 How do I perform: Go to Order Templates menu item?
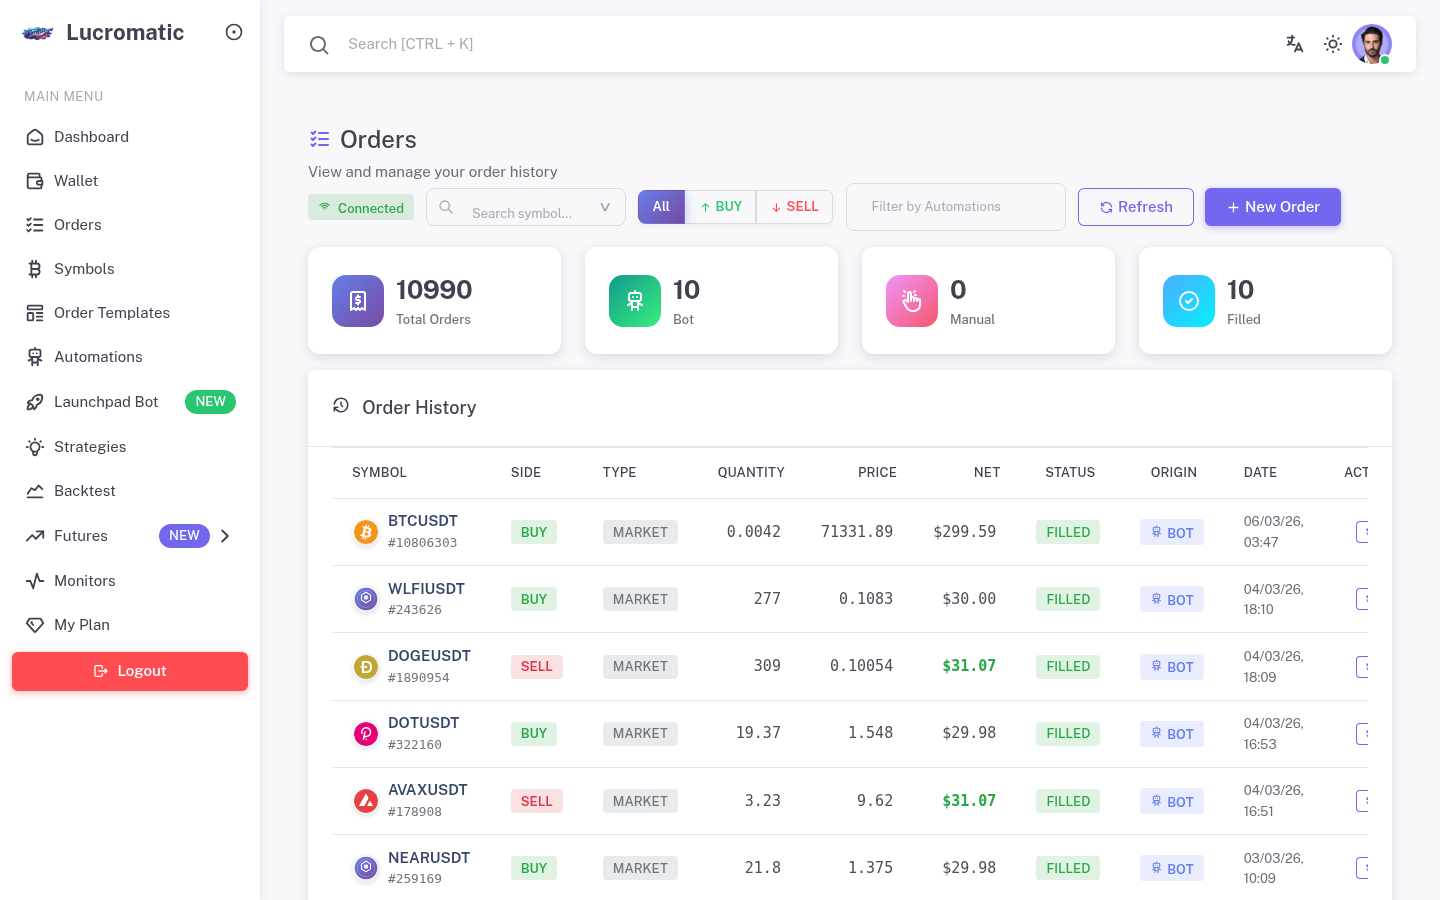[112, 313]
